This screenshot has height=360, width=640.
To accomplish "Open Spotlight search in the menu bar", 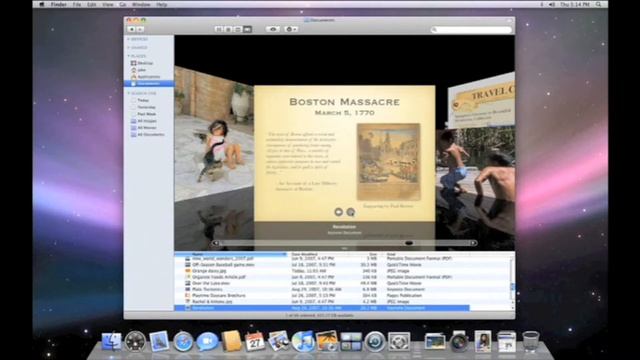I will 599,4.
